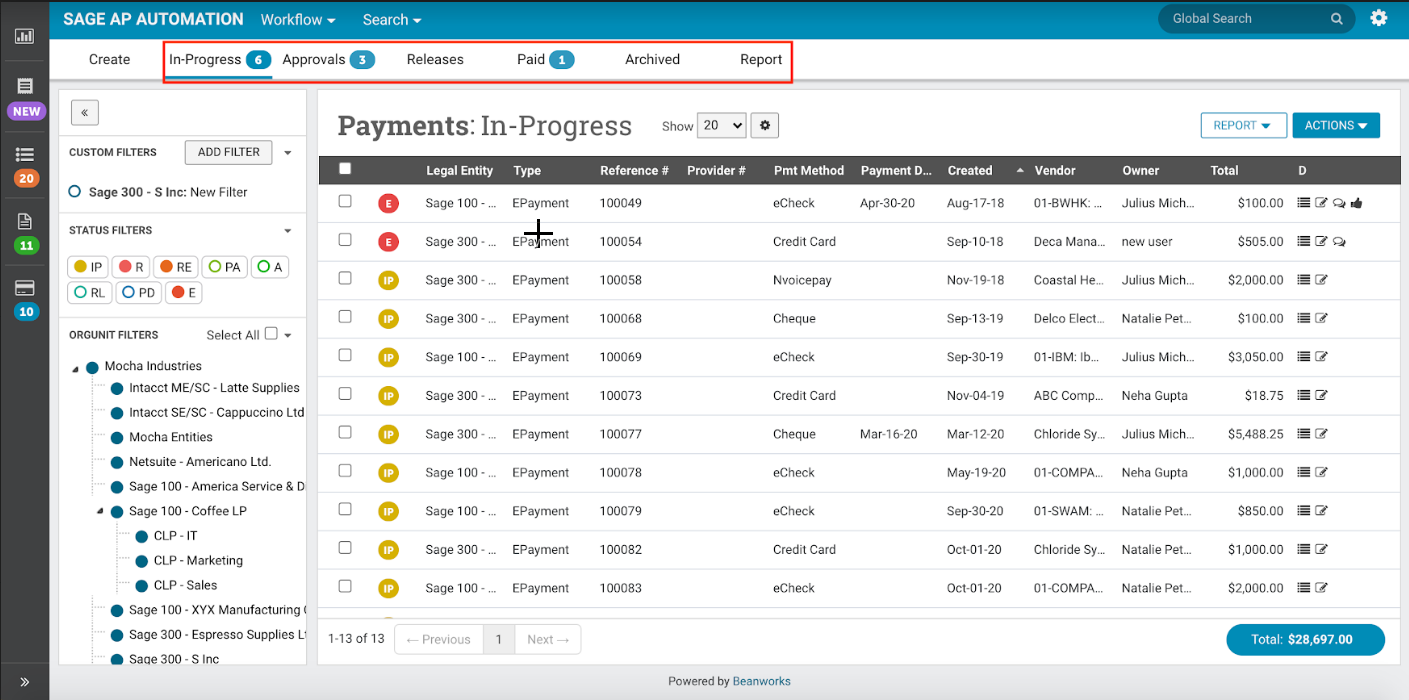Click edit icon for payment 100082
This screenshot has width=1409, height=700.
[1321, 550]
